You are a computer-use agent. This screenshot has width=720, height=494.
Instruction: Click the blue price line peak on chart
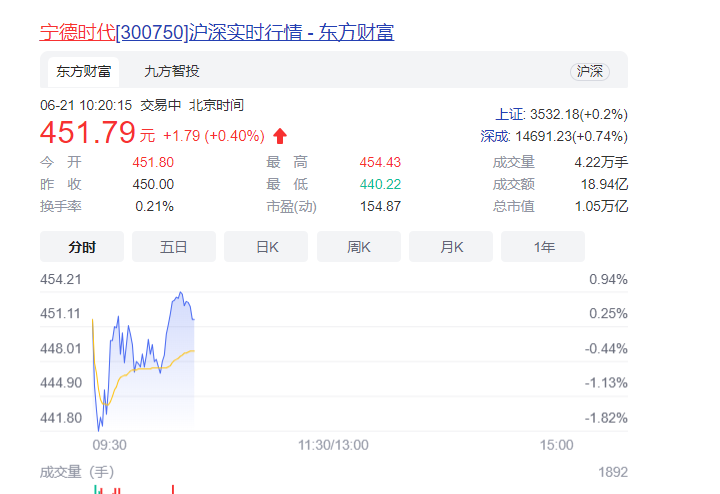click(181, 292)
